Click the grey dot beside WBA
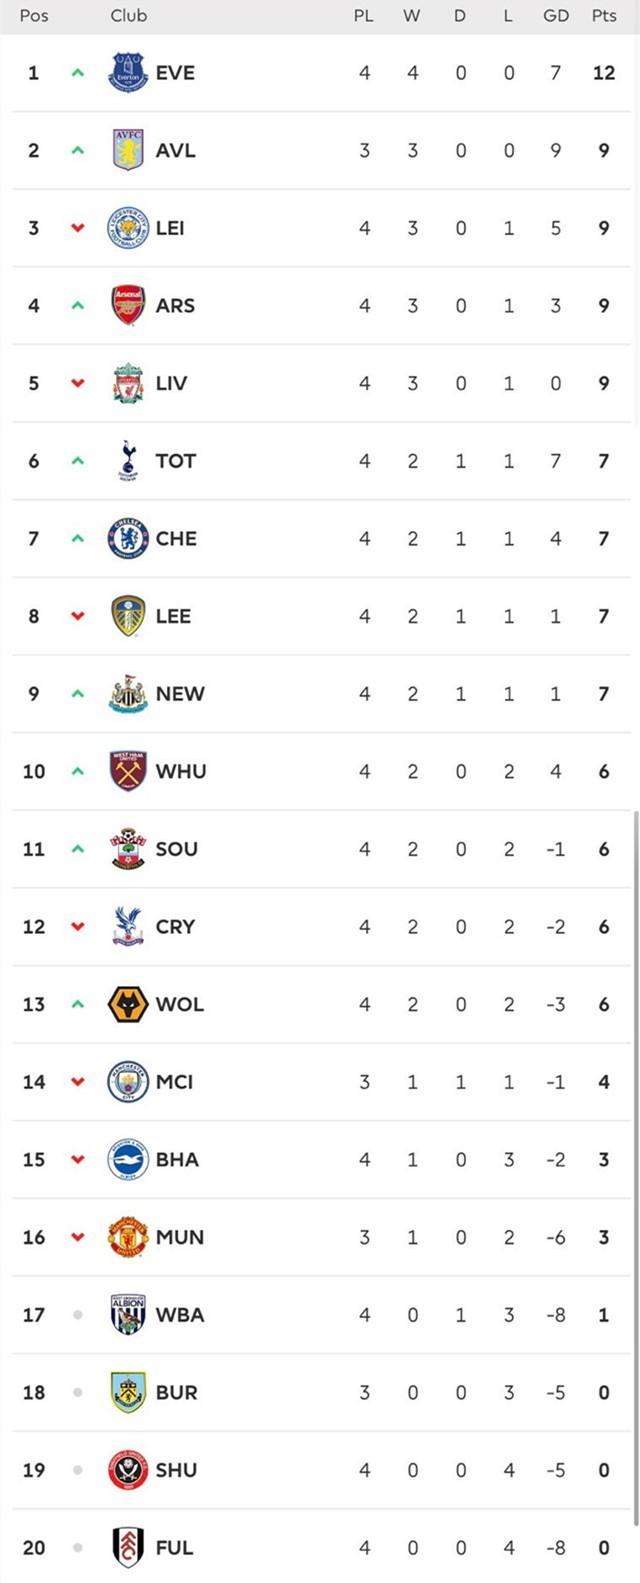The width and height of the screenshot is (640, 1583). click(78, 1315)
